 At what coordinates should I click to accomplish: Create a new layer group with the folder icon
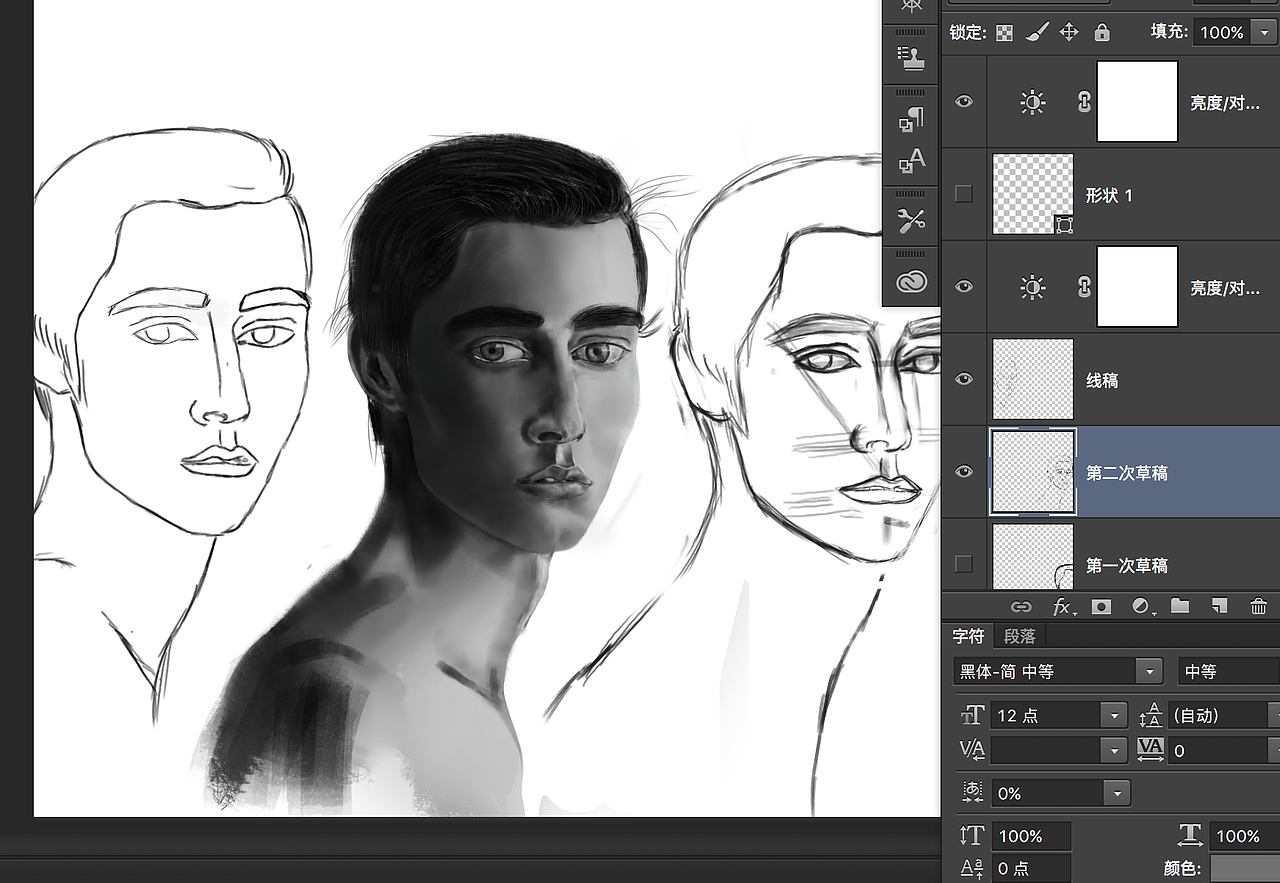pyautogui.click(x=1180, y=606)
